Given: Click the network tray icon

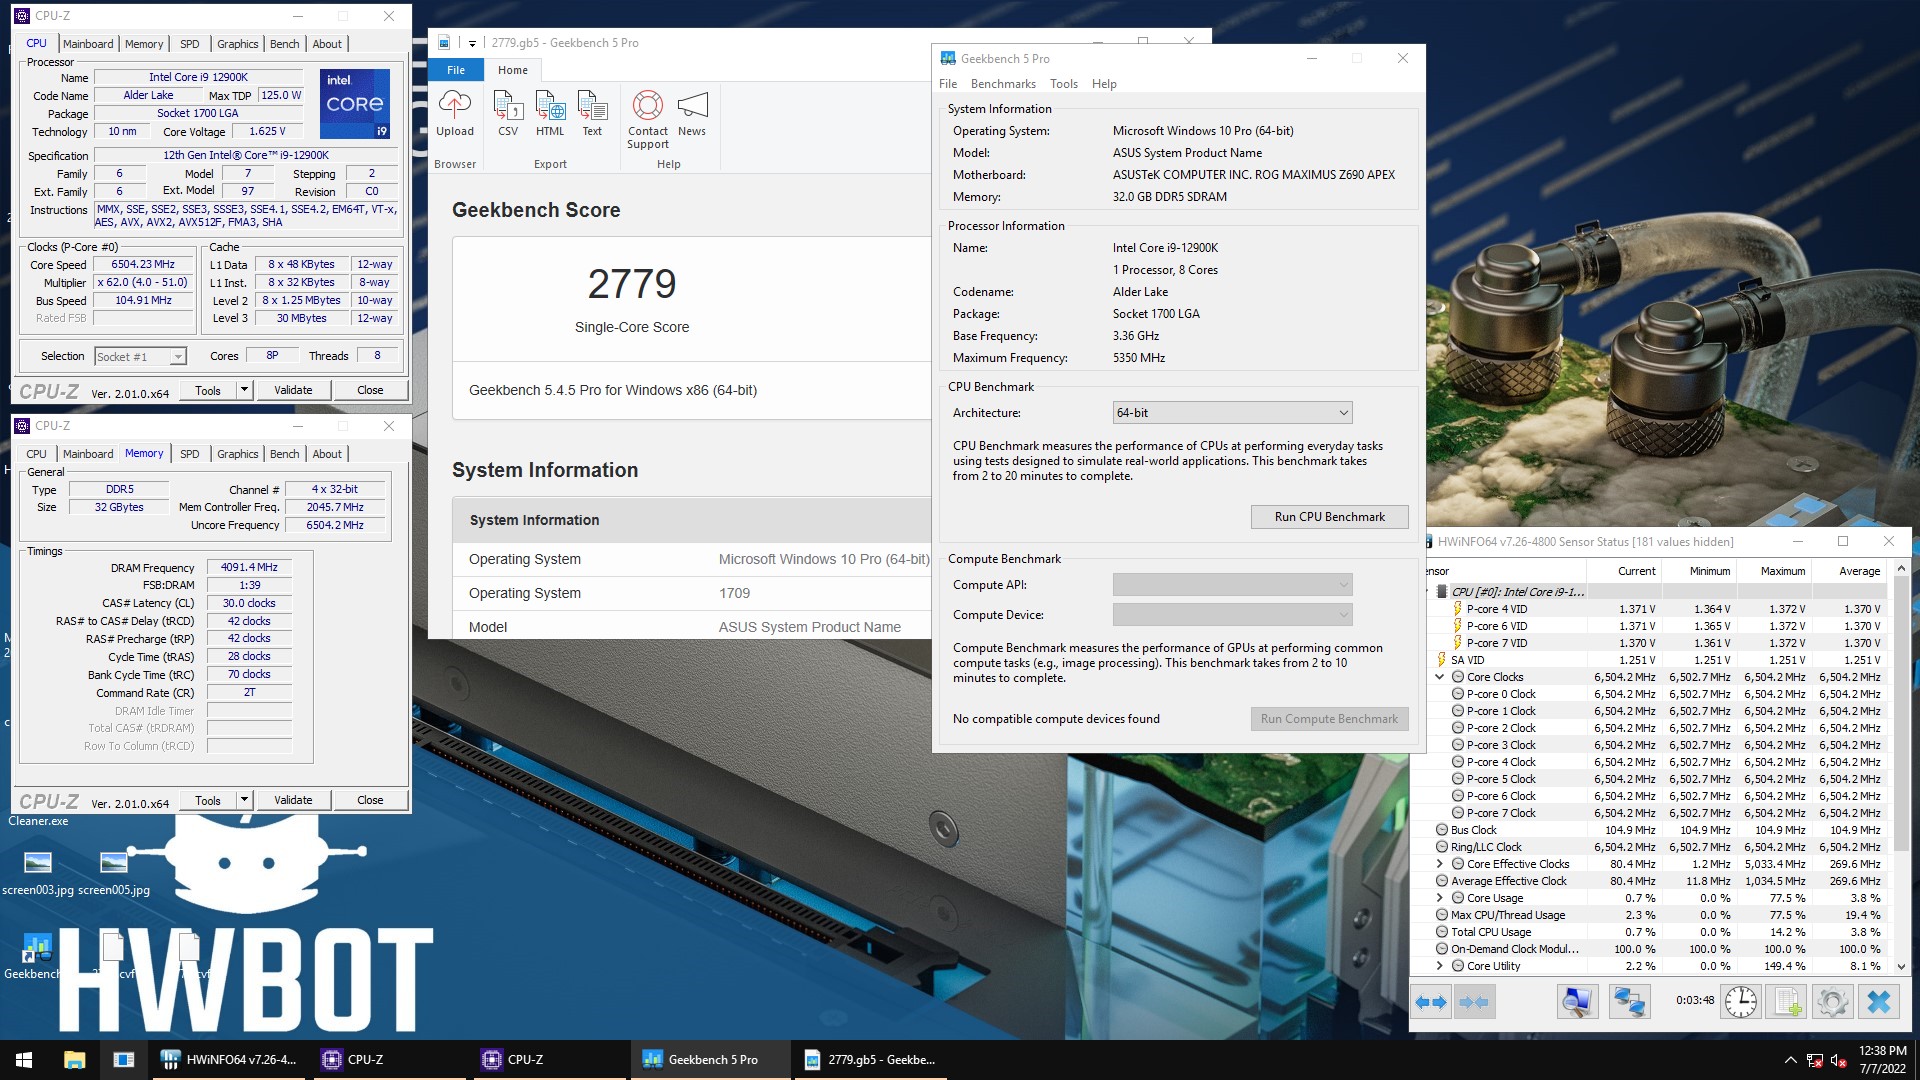Looking at the screenshot, I should click(x=1814, y=1061).
